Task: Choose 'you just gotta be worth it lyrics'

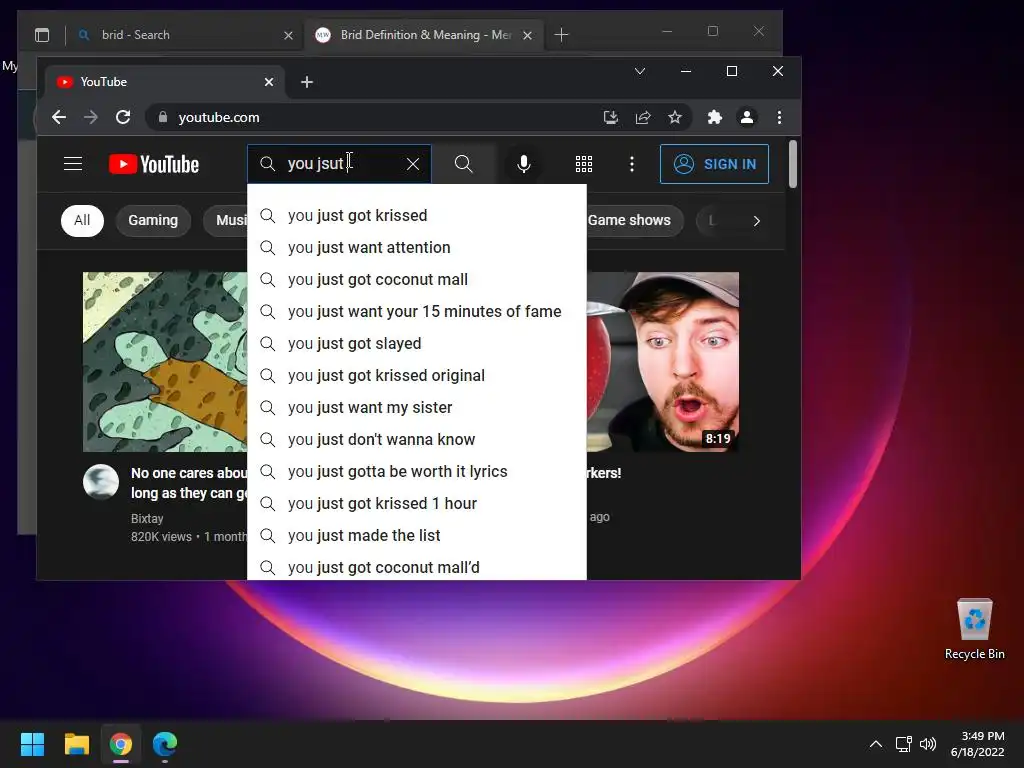Action: [417, 472]
